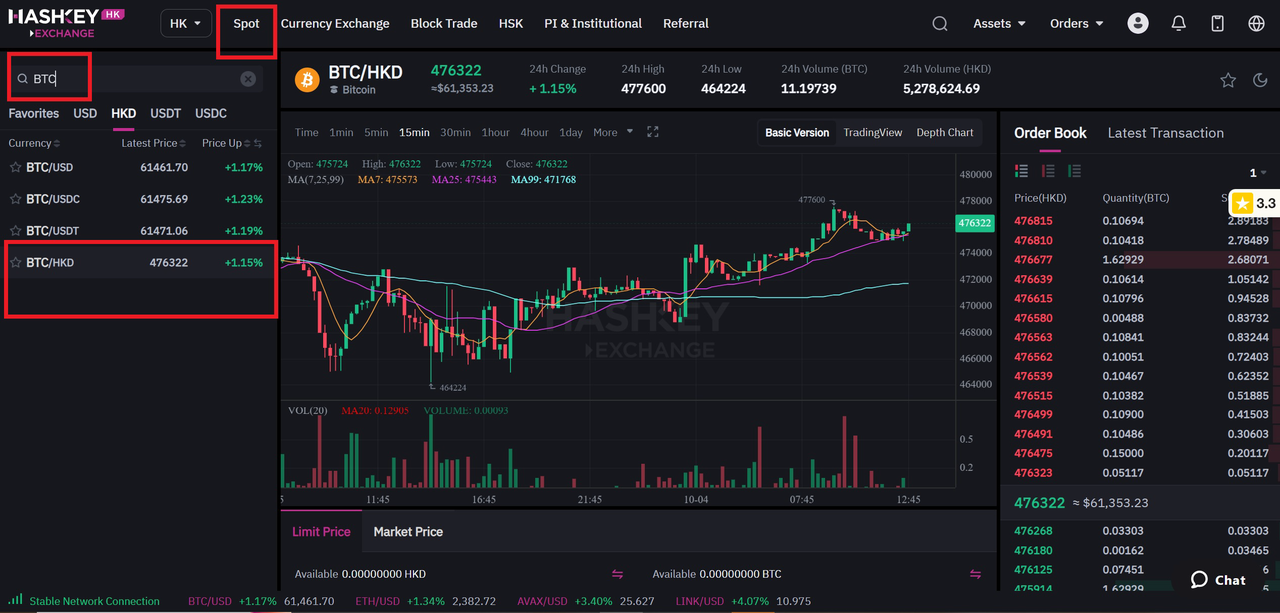Star the BTC/USD pair in list
Screen dimensions: 1280x613
pos(15,167)
